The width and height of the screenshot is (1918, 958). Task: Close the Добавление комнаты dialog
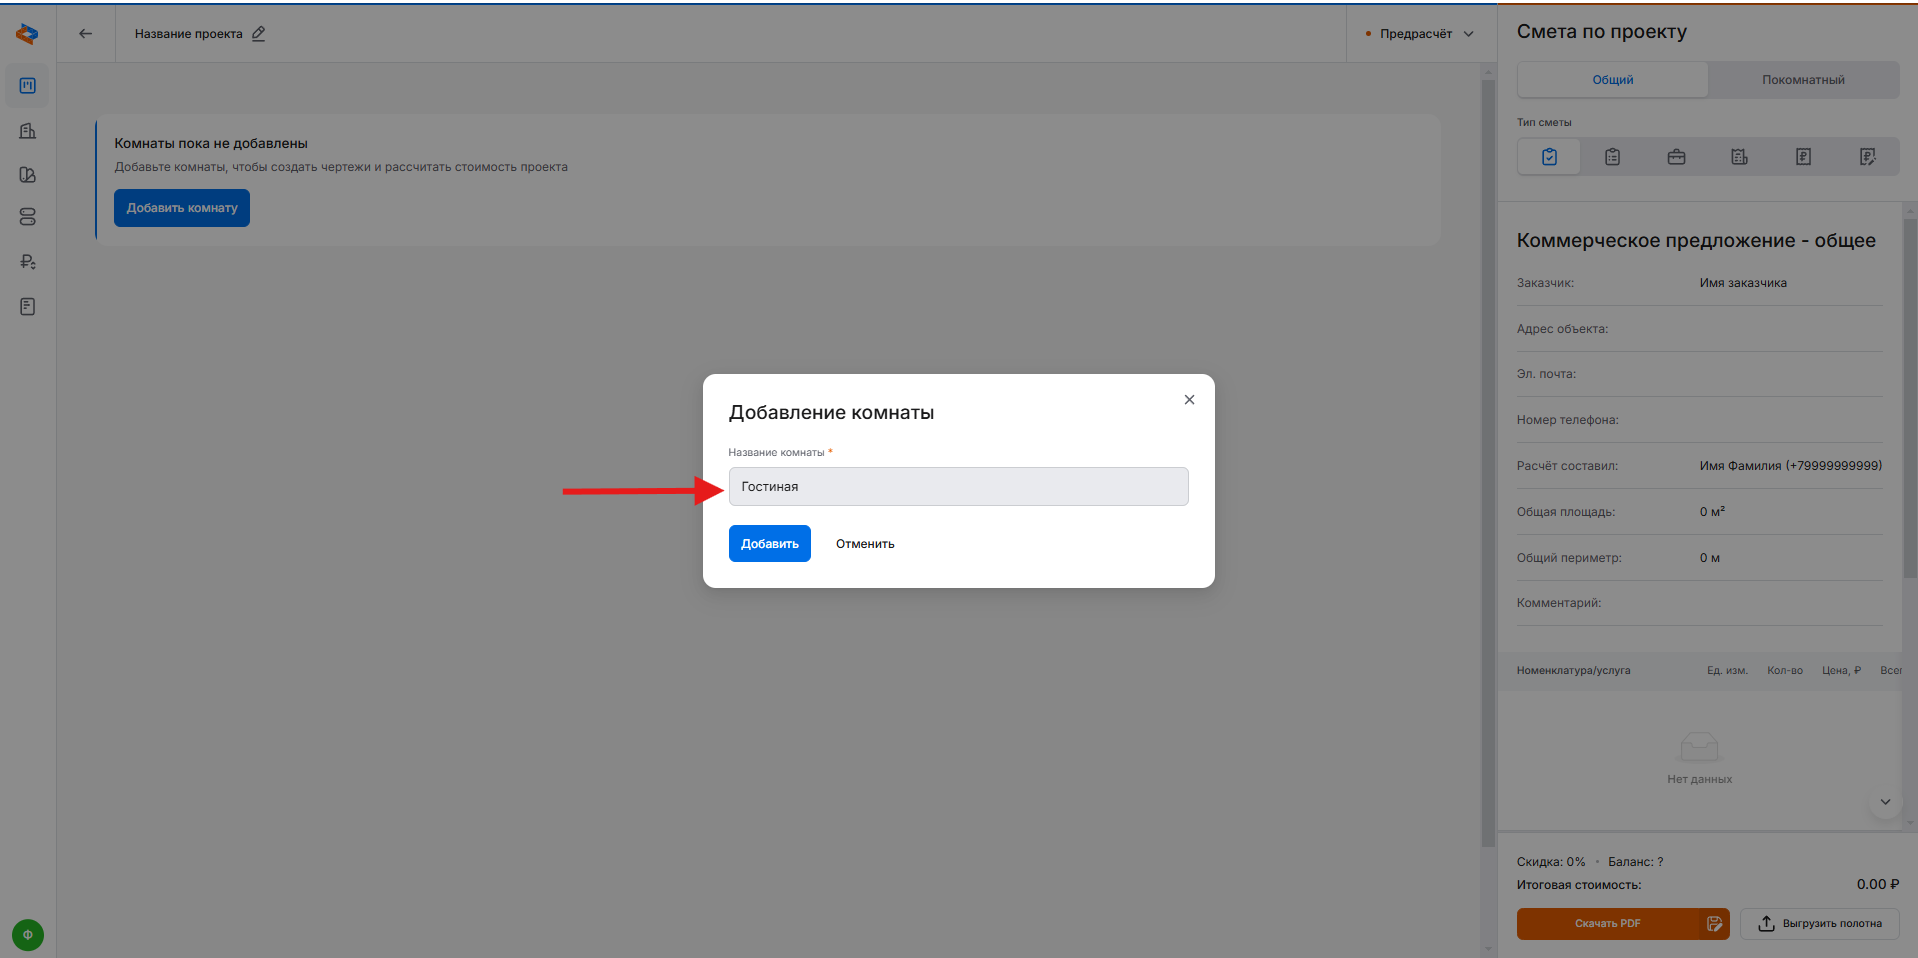coord(1189,400)
